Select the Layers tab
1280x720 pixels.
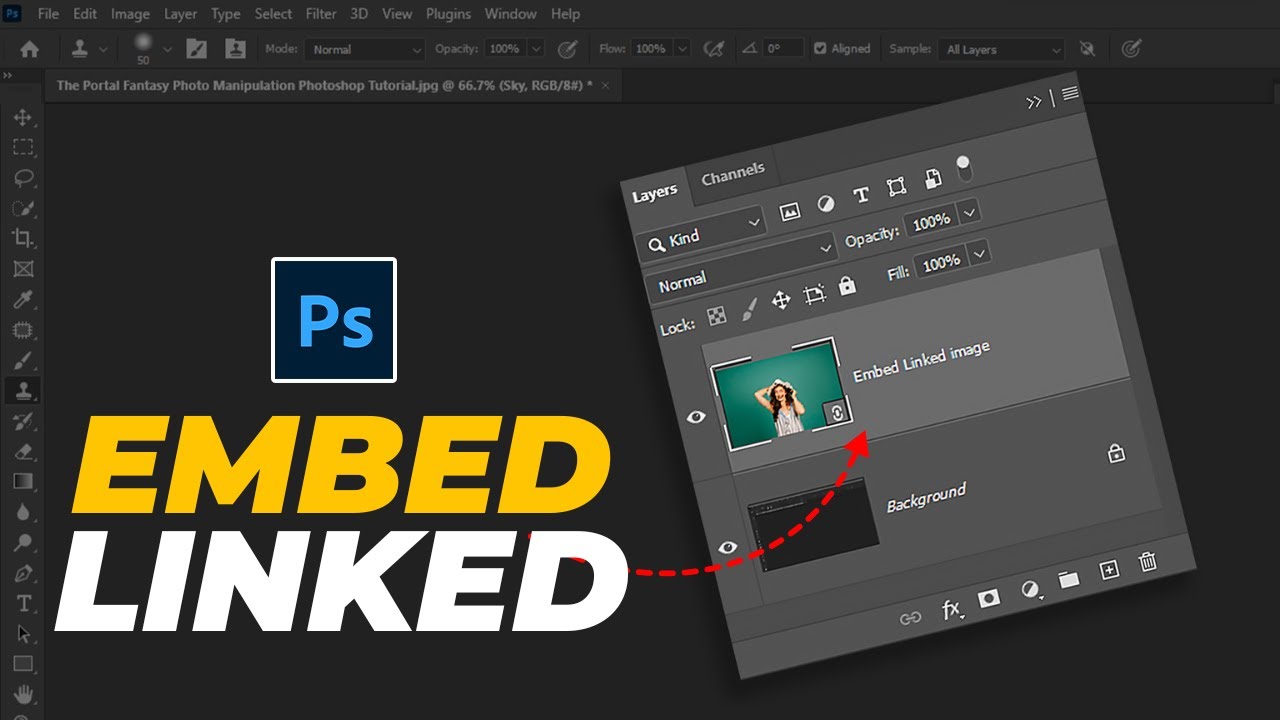pyautogui.click(x=654, y=193)
